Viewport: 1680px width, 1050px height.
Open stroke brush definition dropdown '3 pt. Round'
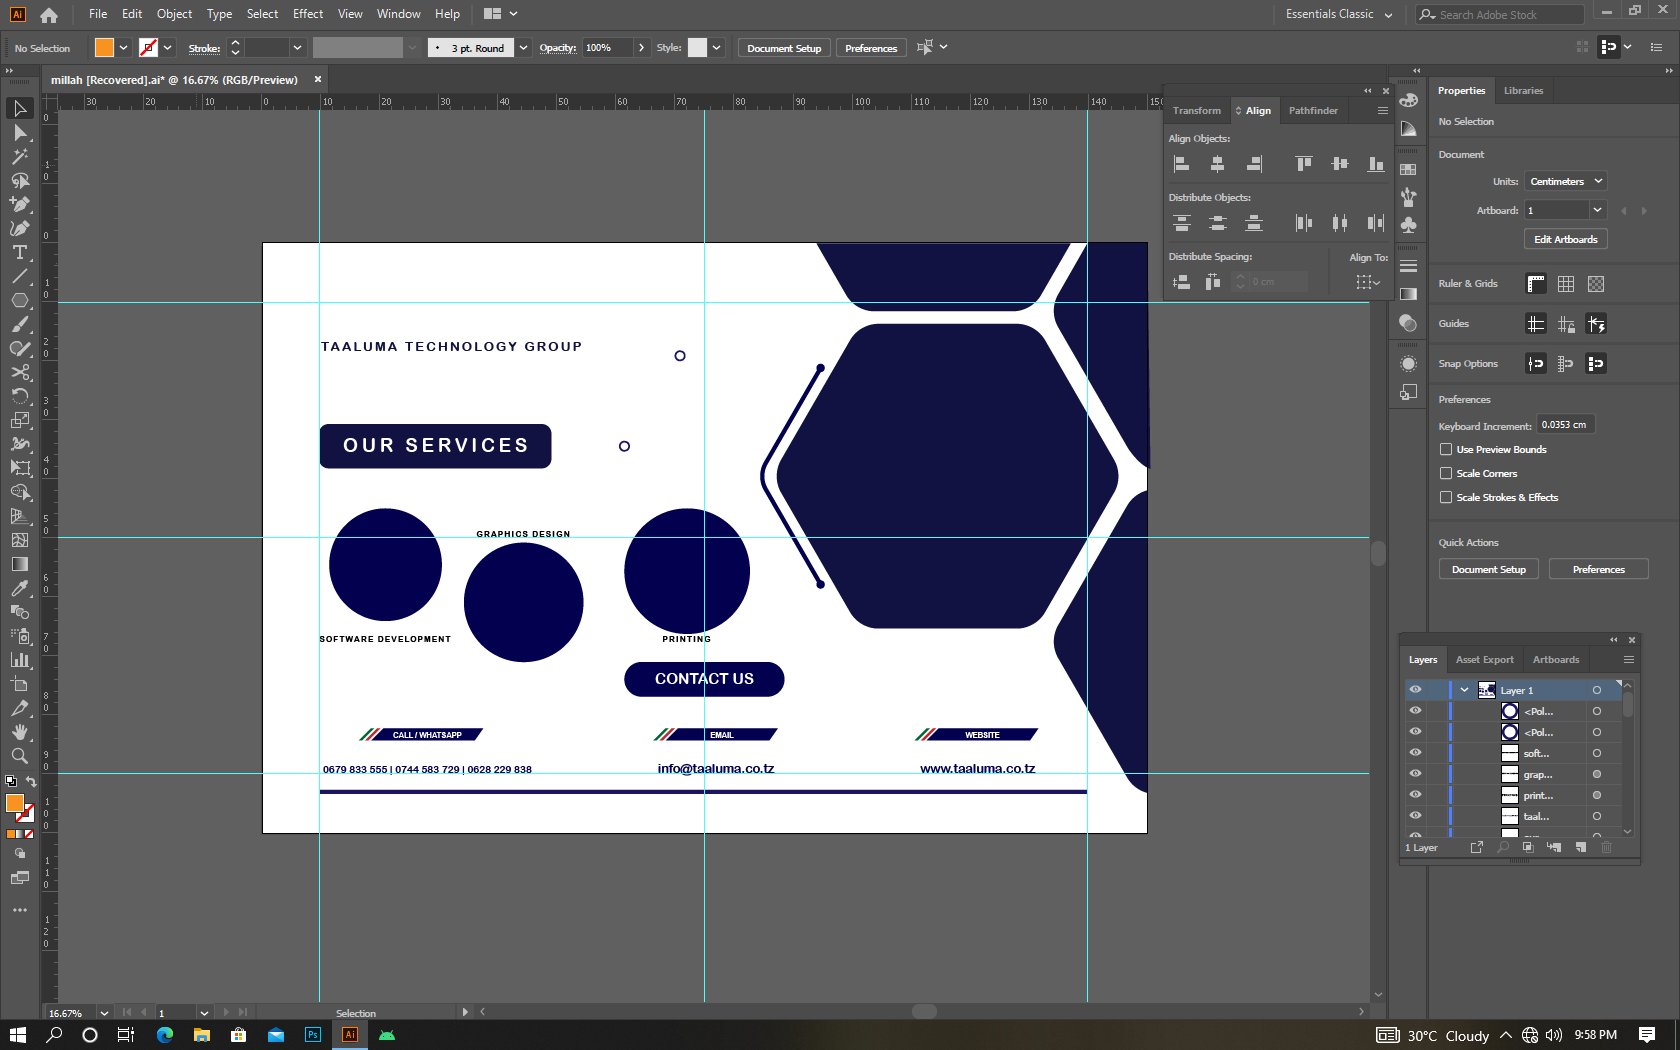click(x=523, y=48)
